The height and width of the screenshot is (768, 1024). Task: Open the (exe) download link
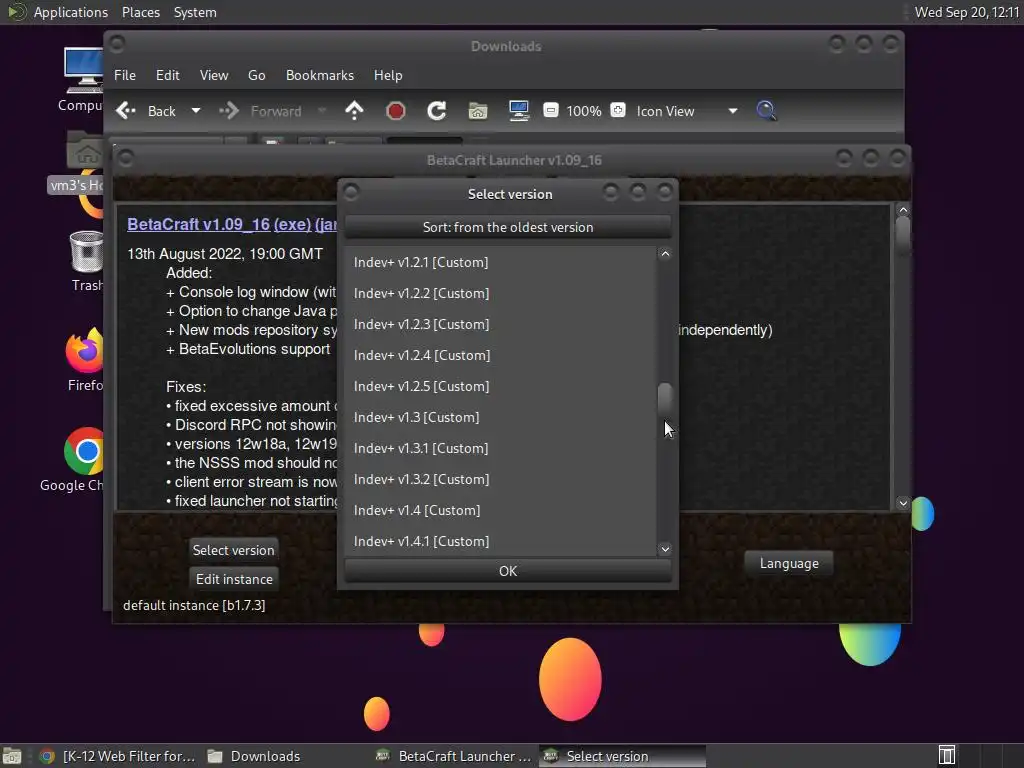[293, 224]
